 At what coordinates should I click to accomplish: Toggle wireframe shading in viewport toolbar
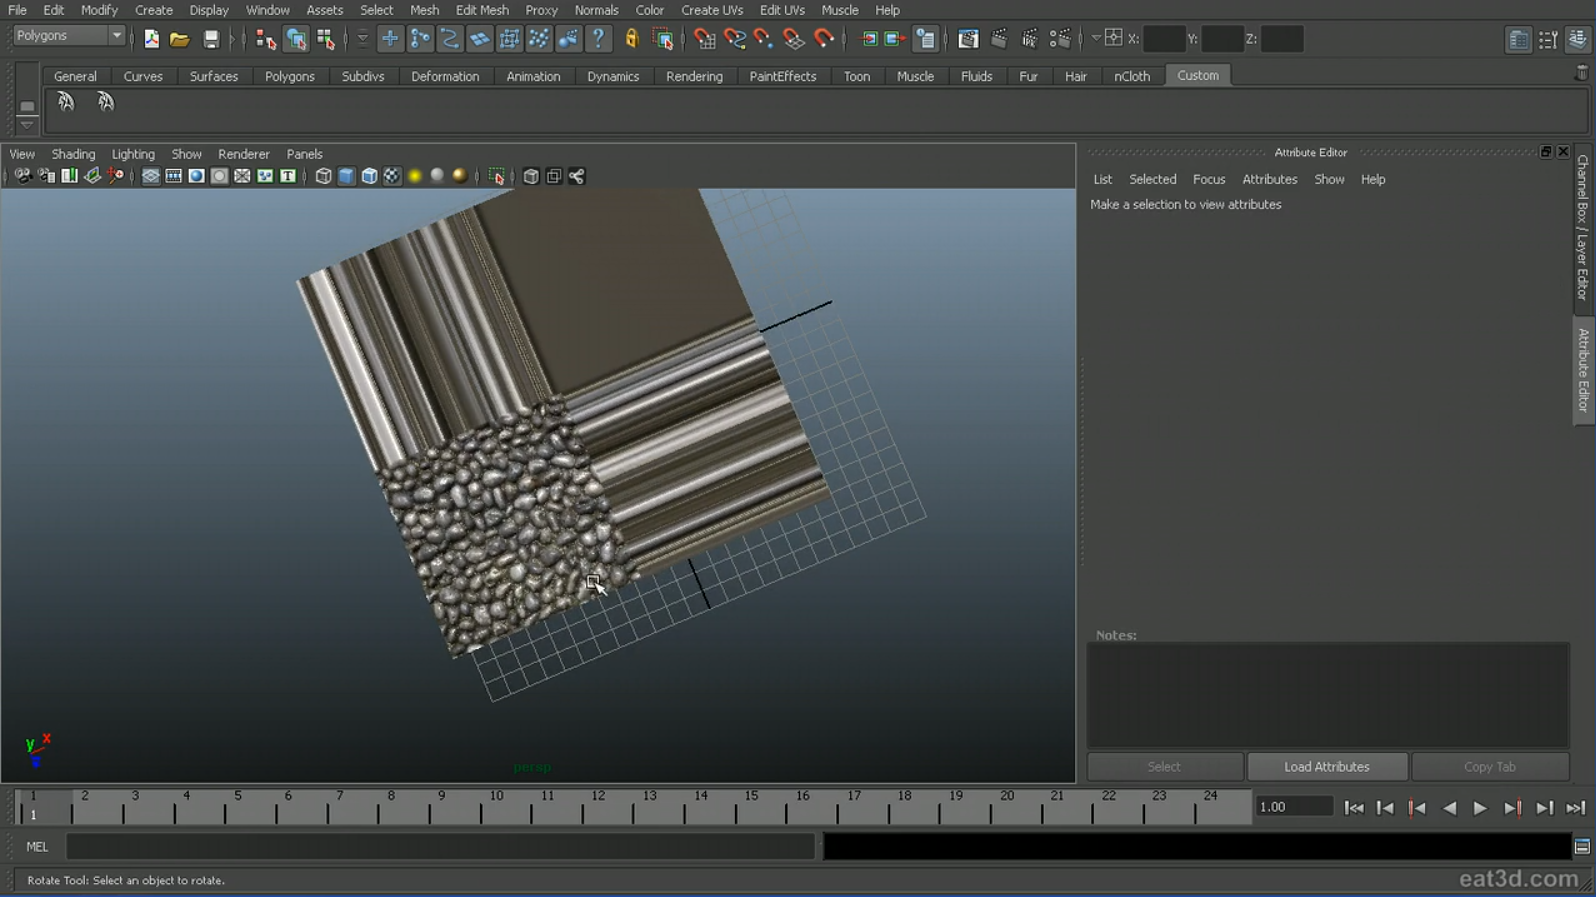click(323, 176)
